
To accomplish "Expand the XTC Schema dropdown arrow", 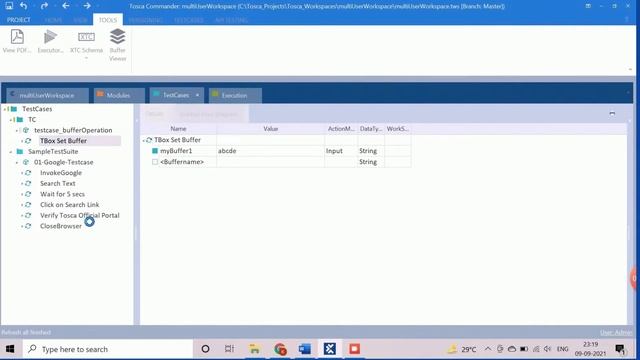I will pyautogui.click(x=86, y=58).
